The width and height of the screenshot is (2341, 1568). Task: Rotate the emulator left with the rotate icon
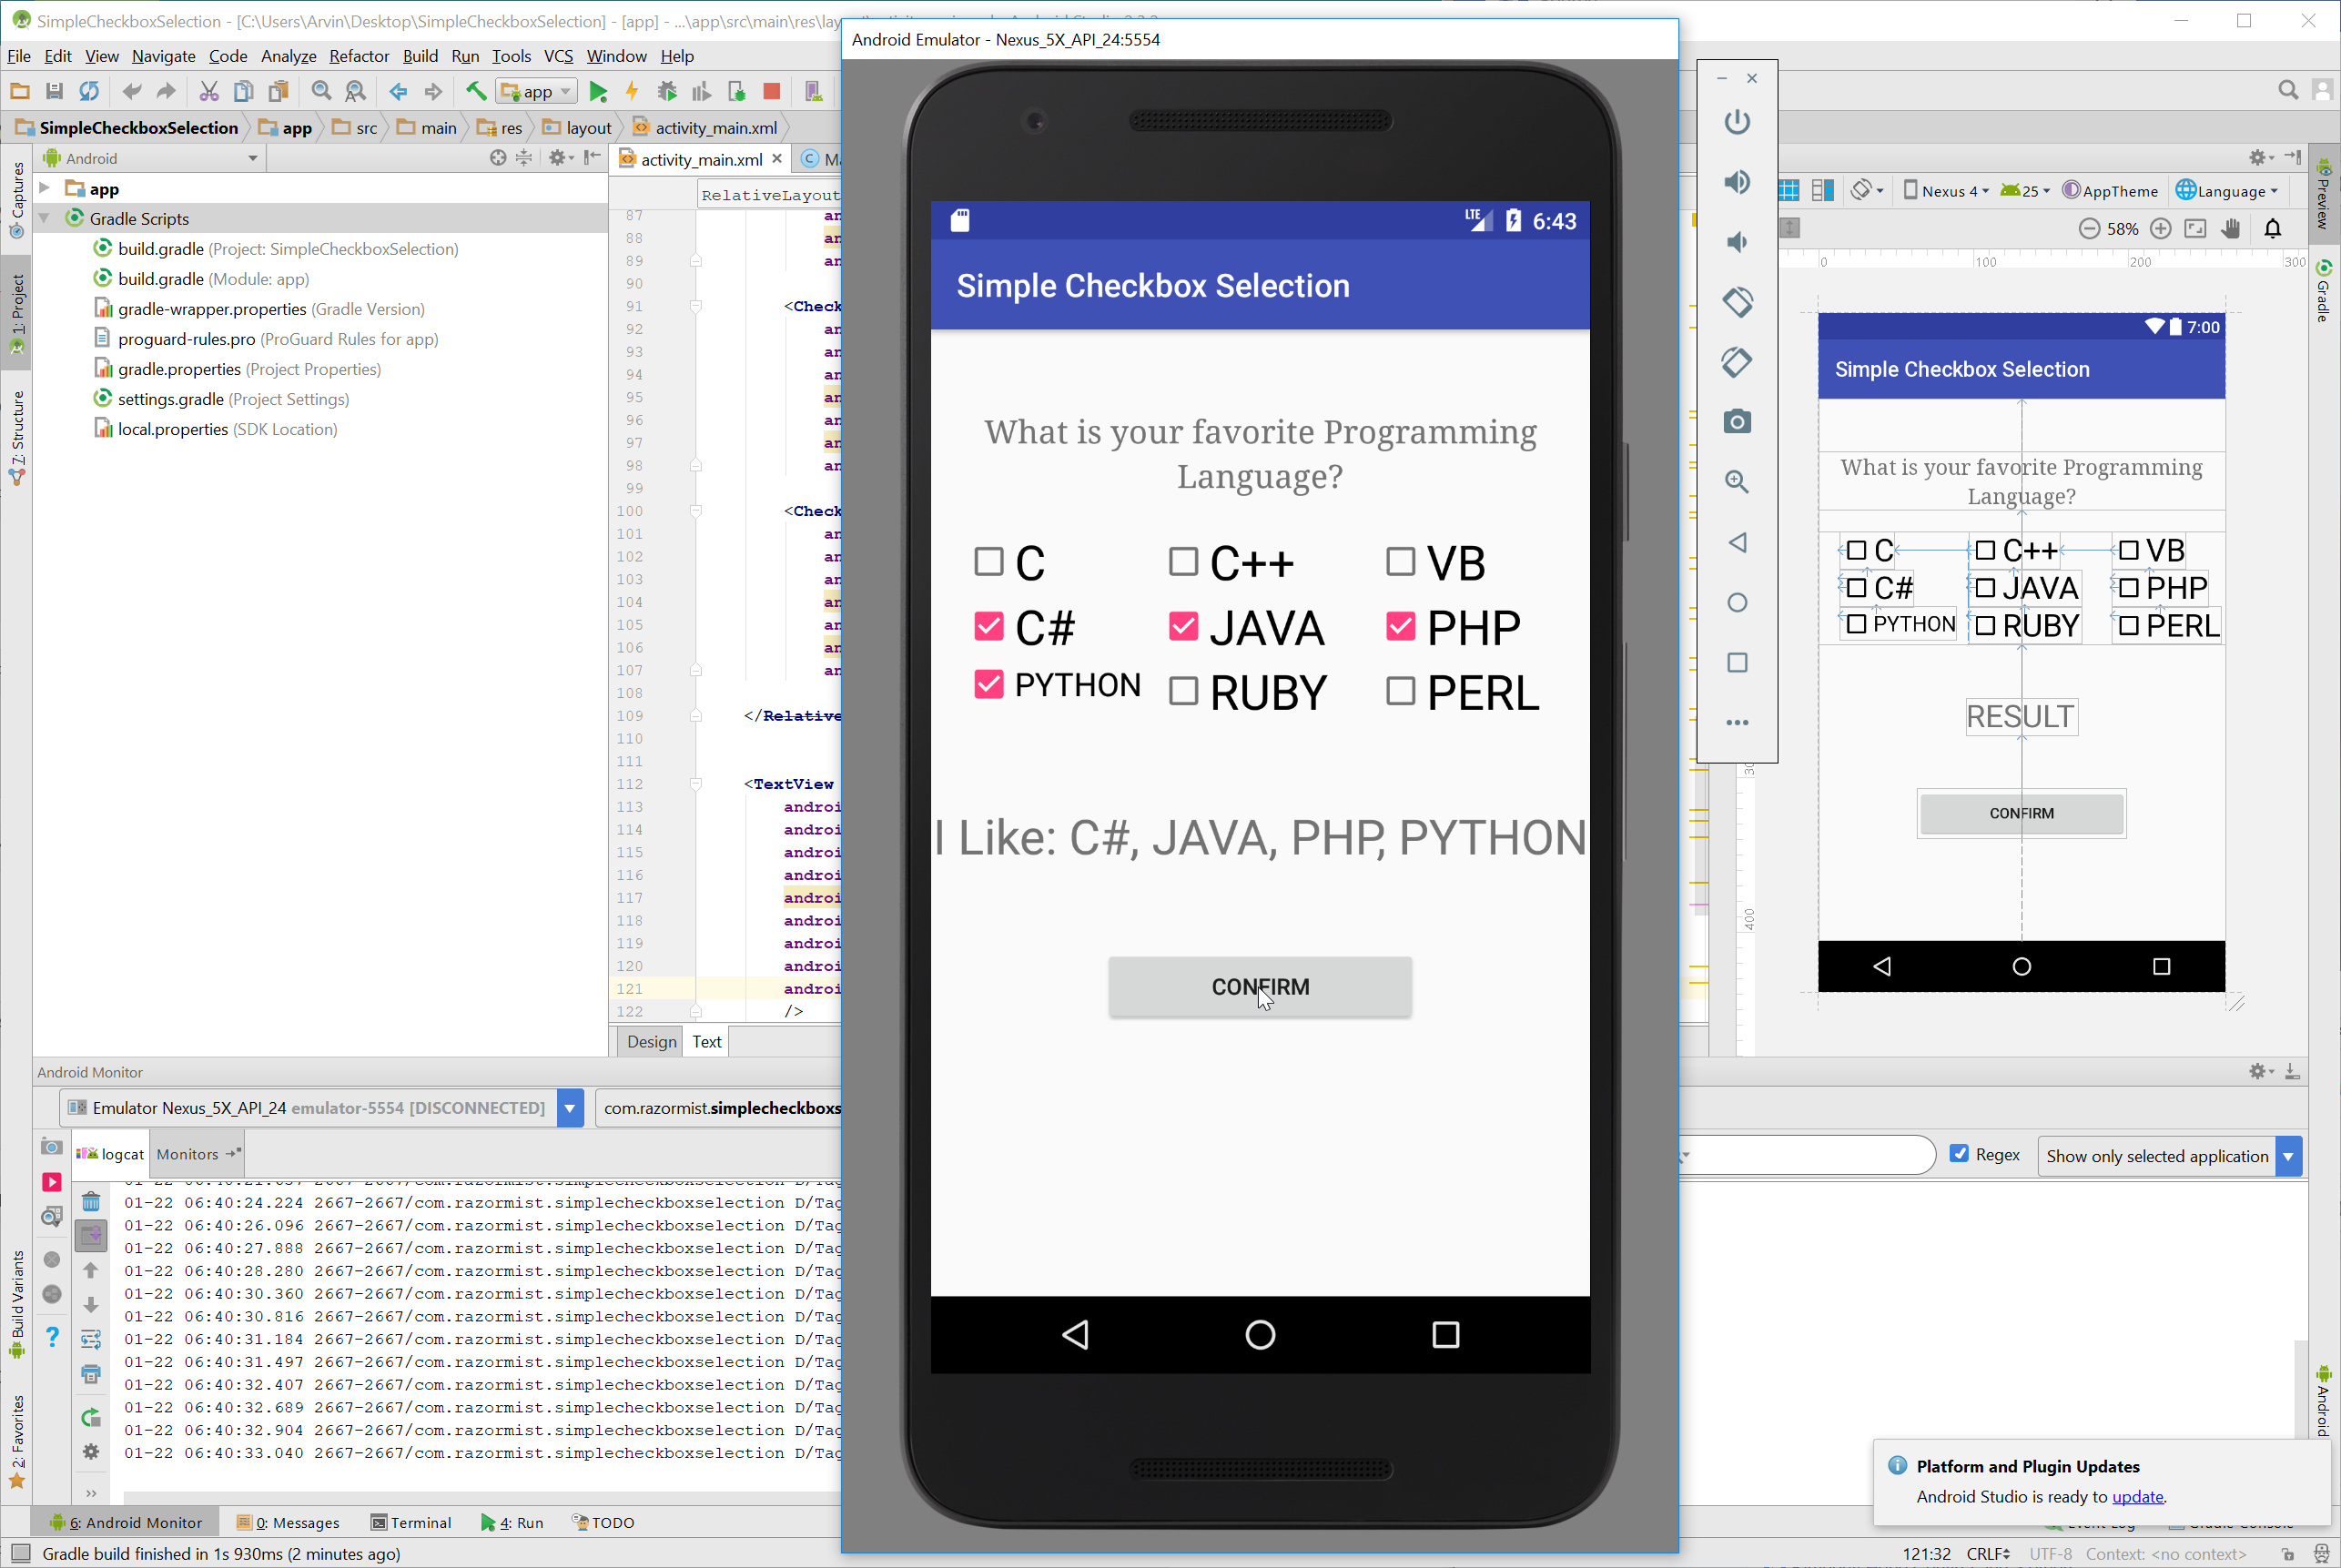[x=1737, y=302]
